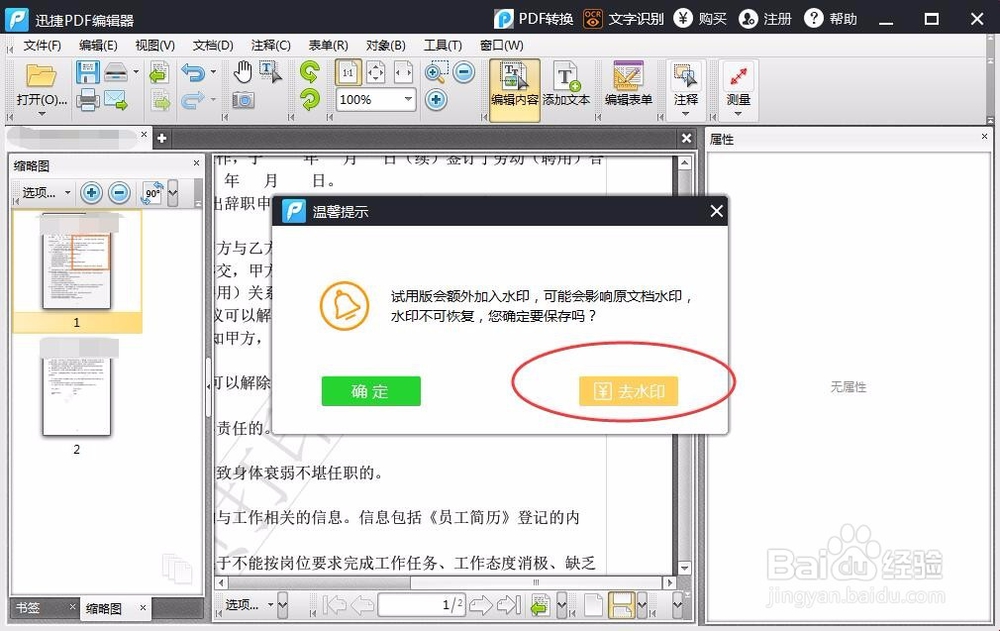Close the 温馨提示 dialog

(717, 211)
